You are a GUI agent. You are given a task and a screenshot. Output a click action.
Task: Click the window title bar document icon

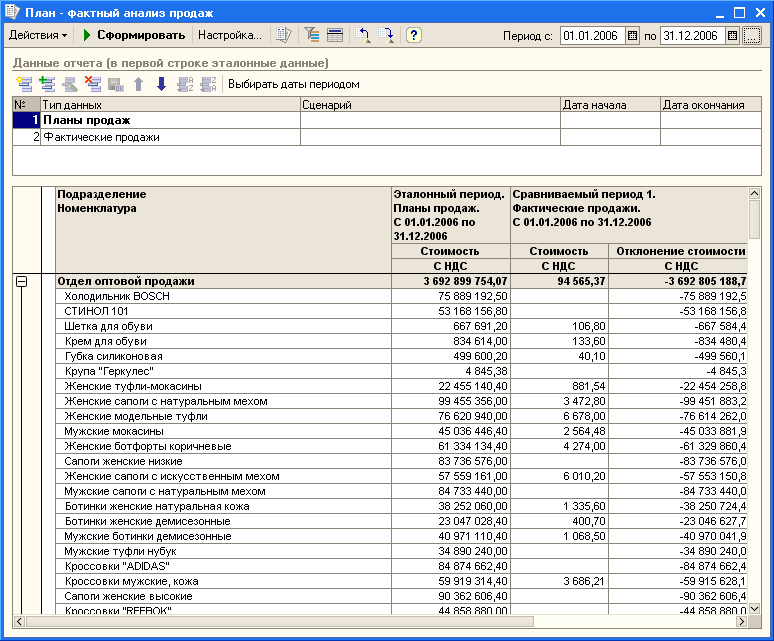pos(12,12)
